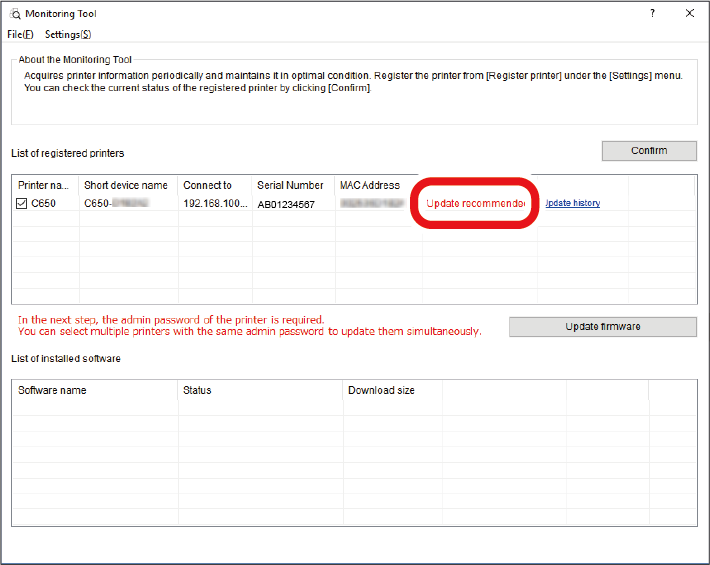Click the Serial Number column header
Viewport: 710px width, 565px height.
pos(290,185)
